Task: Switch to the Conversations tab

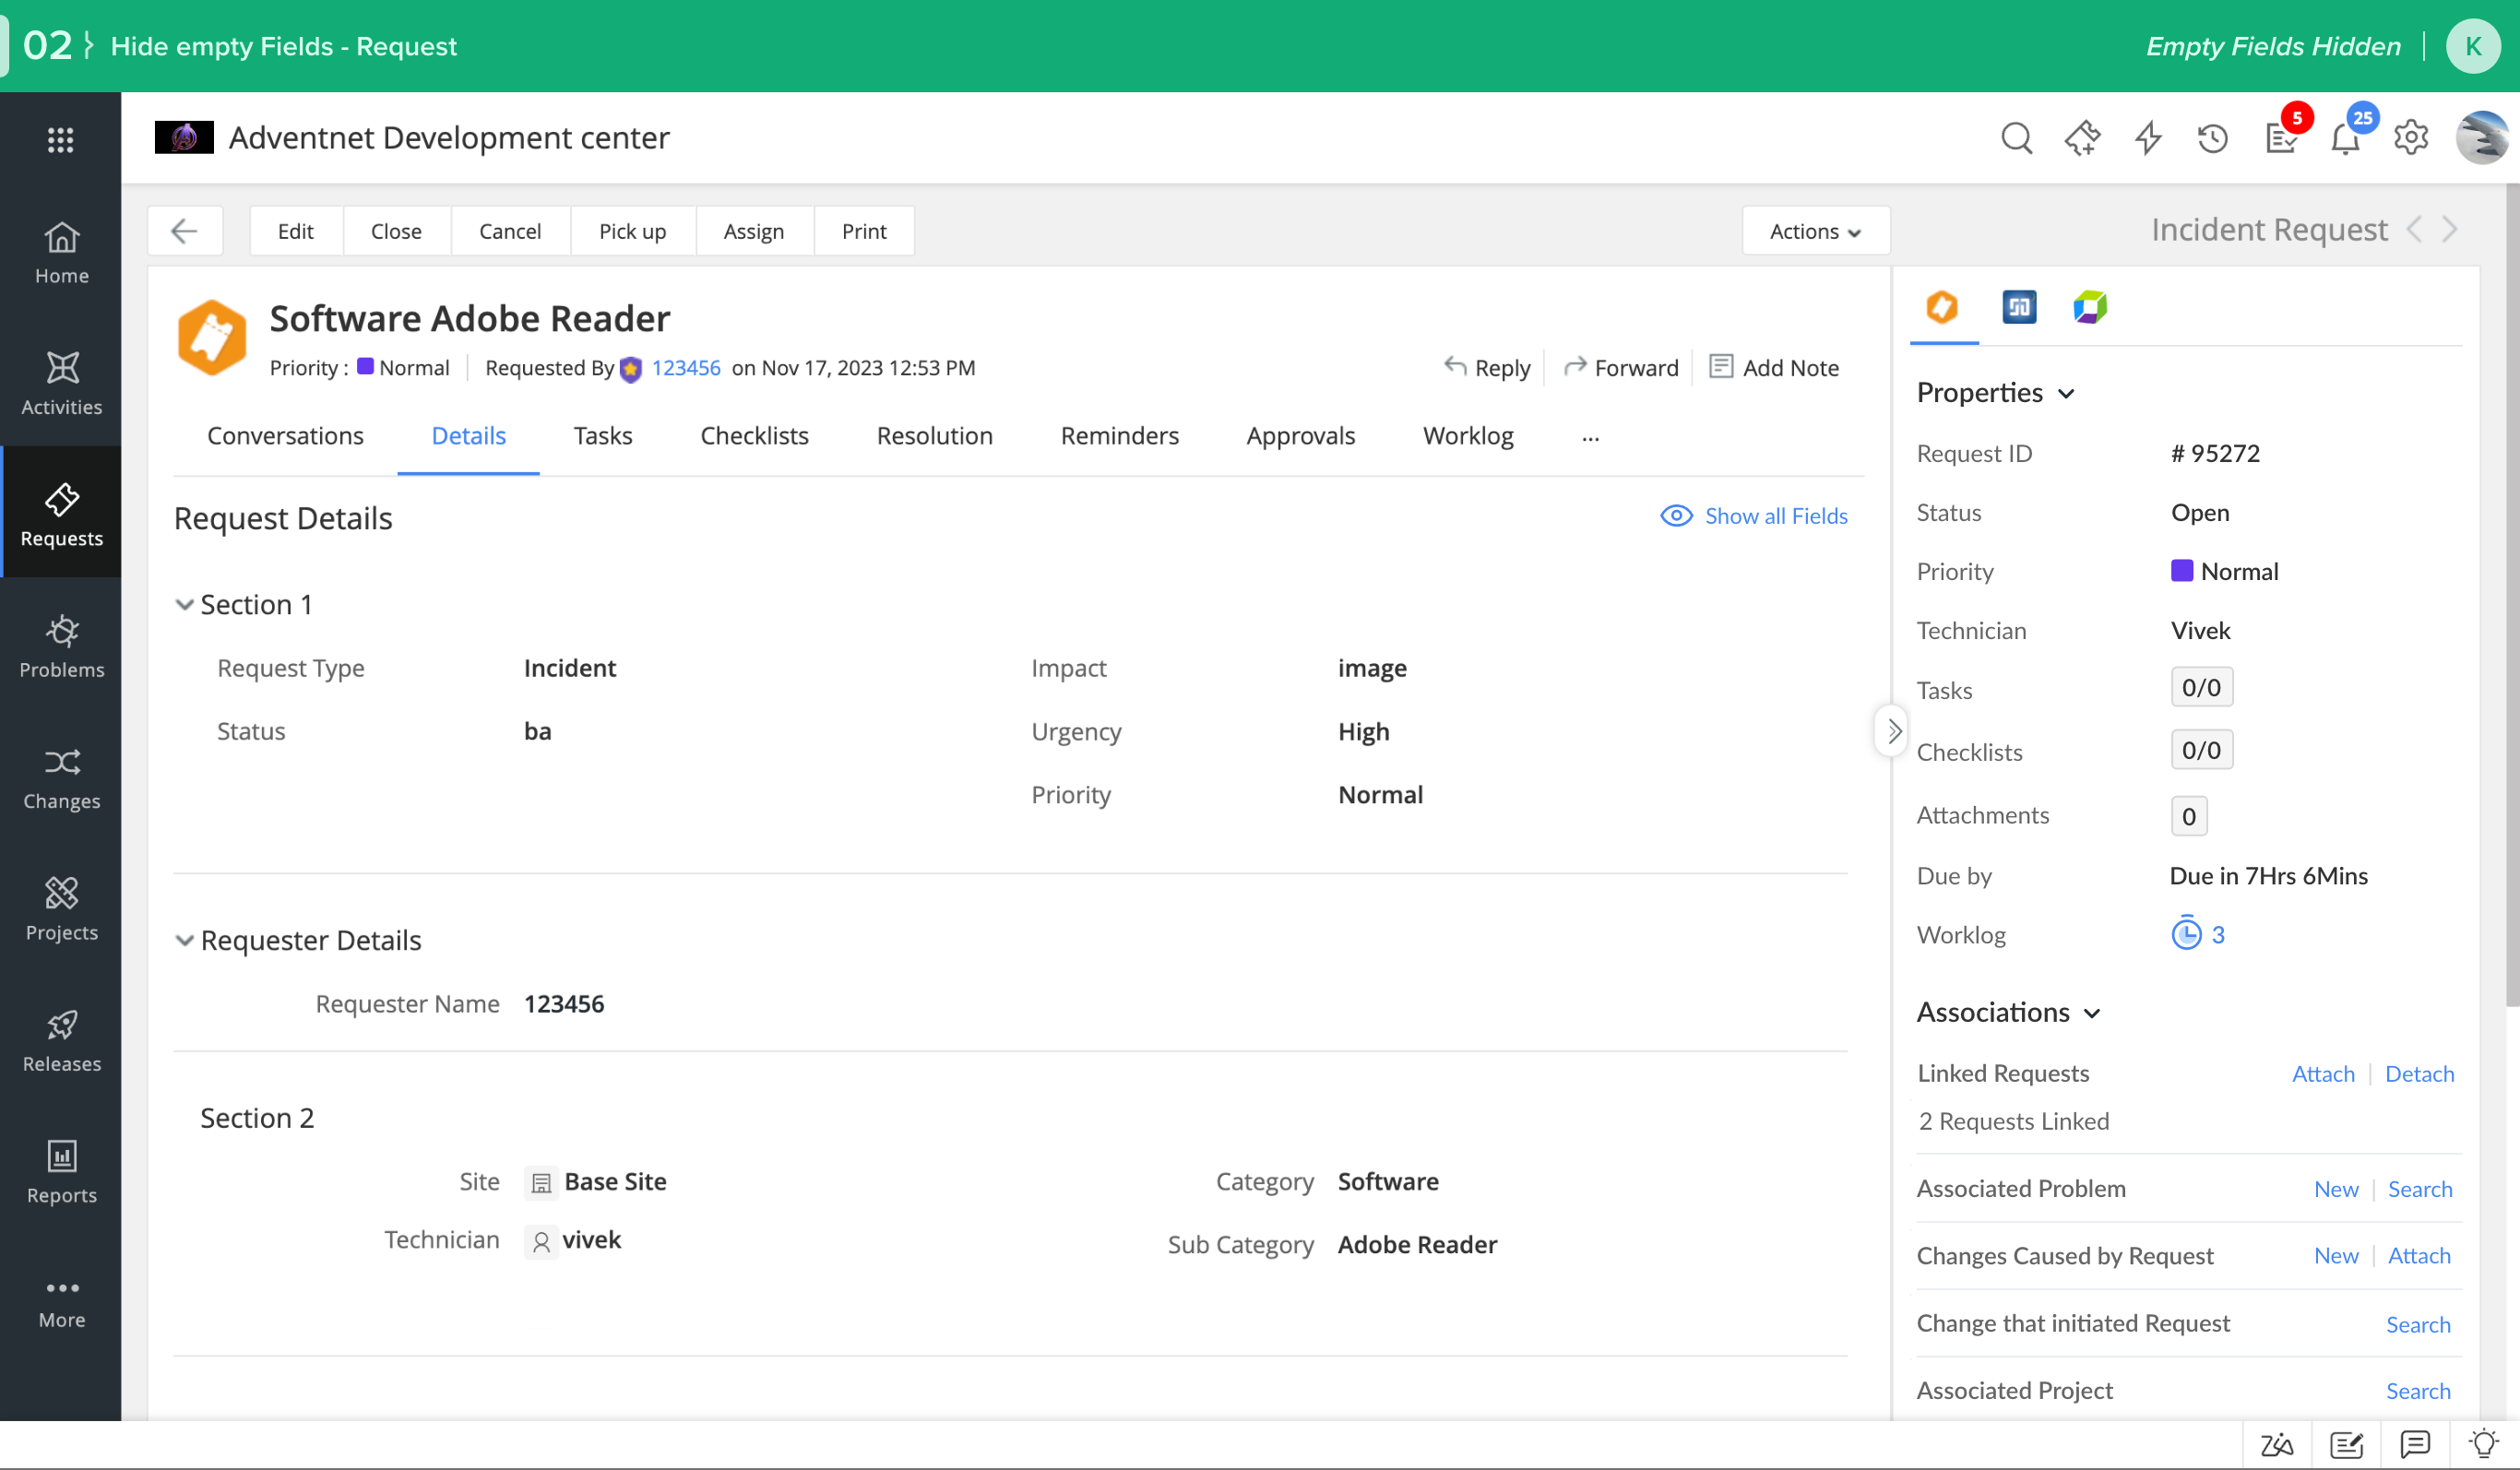Action: 285,436
